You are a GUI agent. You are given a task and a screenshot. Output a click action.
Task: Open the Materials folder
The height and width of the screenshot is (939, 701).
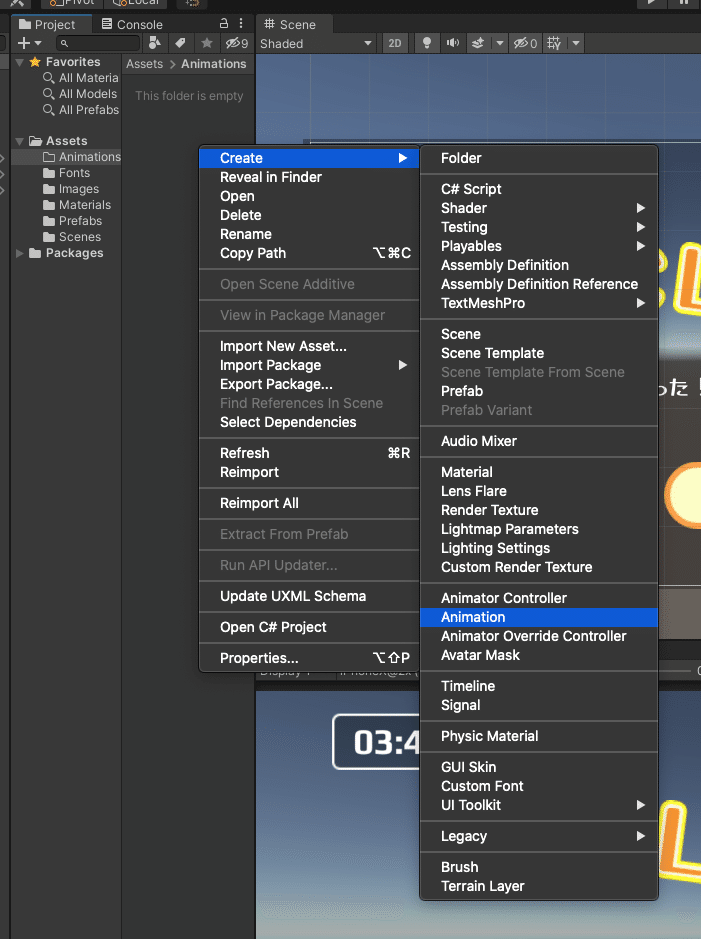pyautogui.click(x=77, y=205)
